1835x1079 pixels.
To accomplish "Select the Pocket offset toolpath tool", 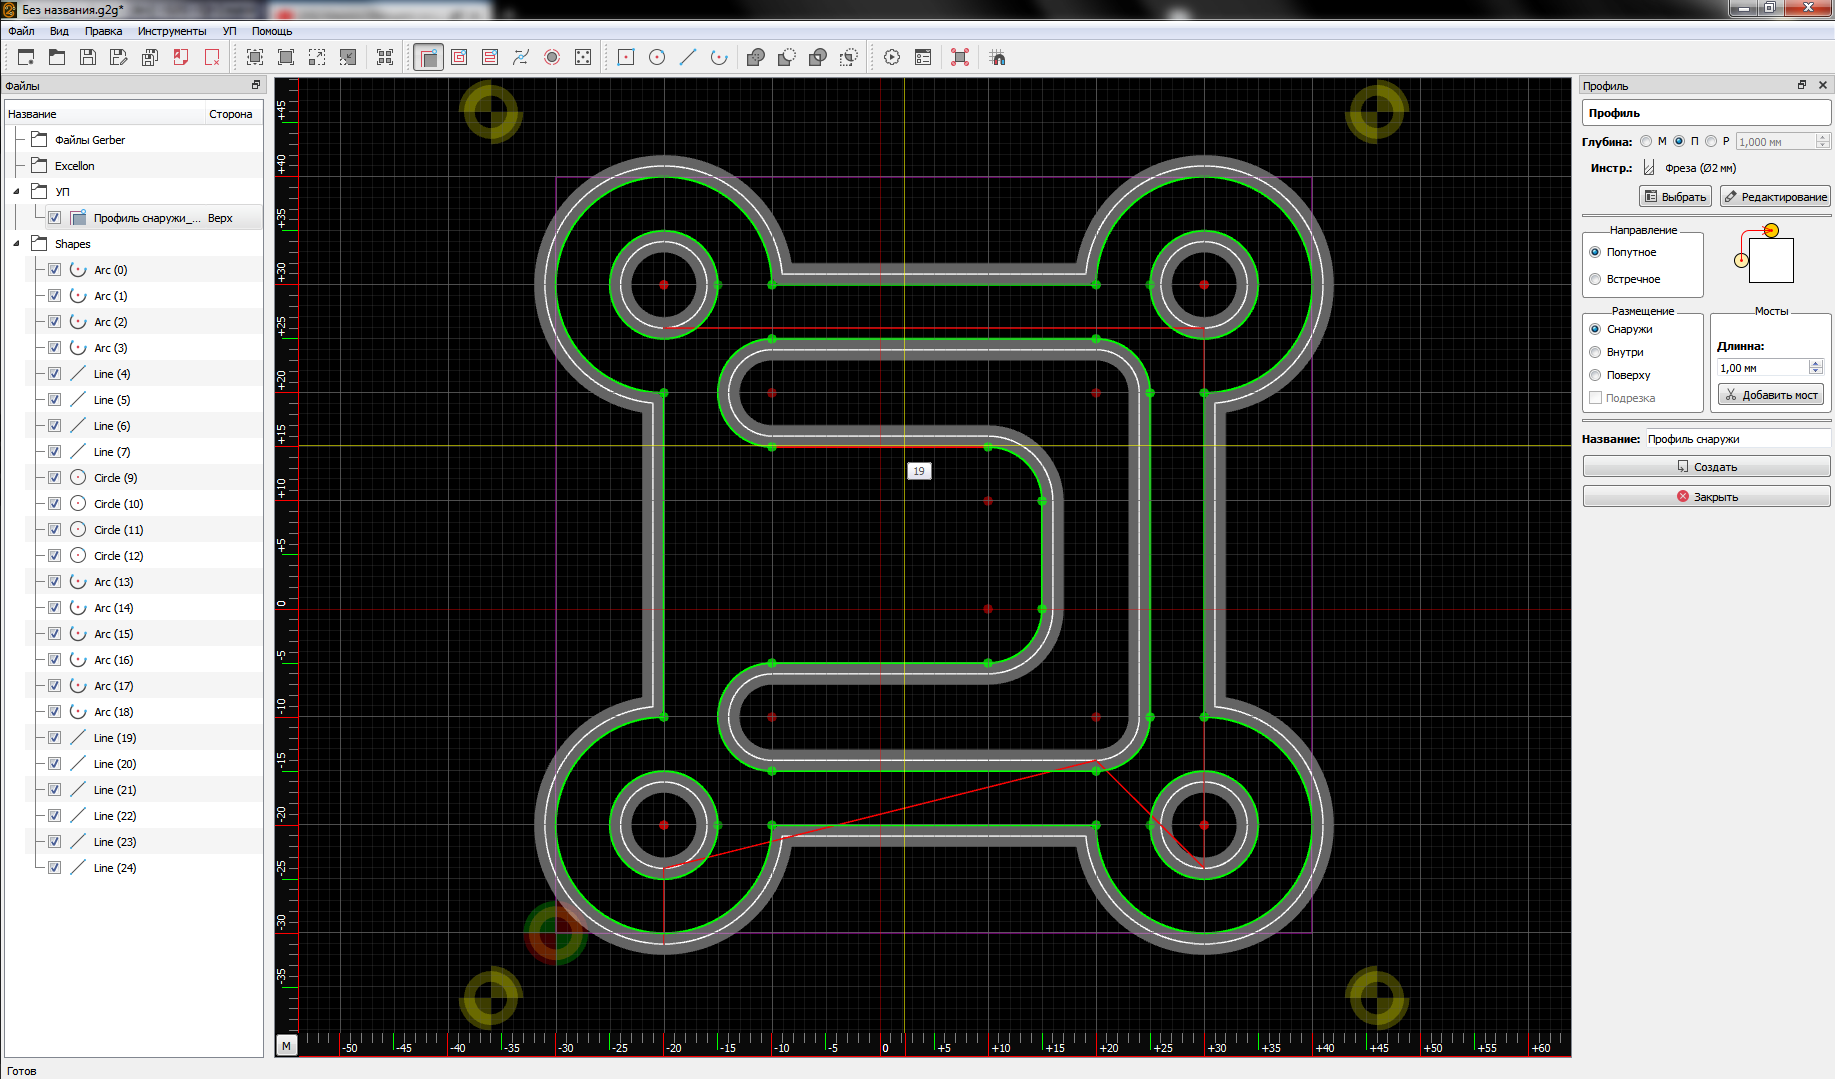I will point(459,57).
